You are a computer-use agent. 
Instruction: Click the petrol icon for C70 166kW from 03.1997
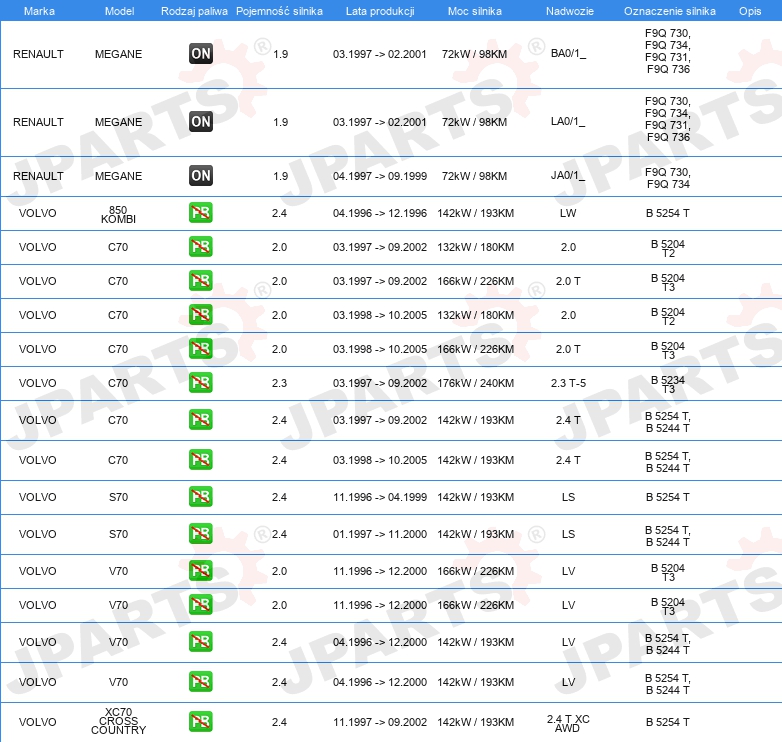click(x=201, y=280)
